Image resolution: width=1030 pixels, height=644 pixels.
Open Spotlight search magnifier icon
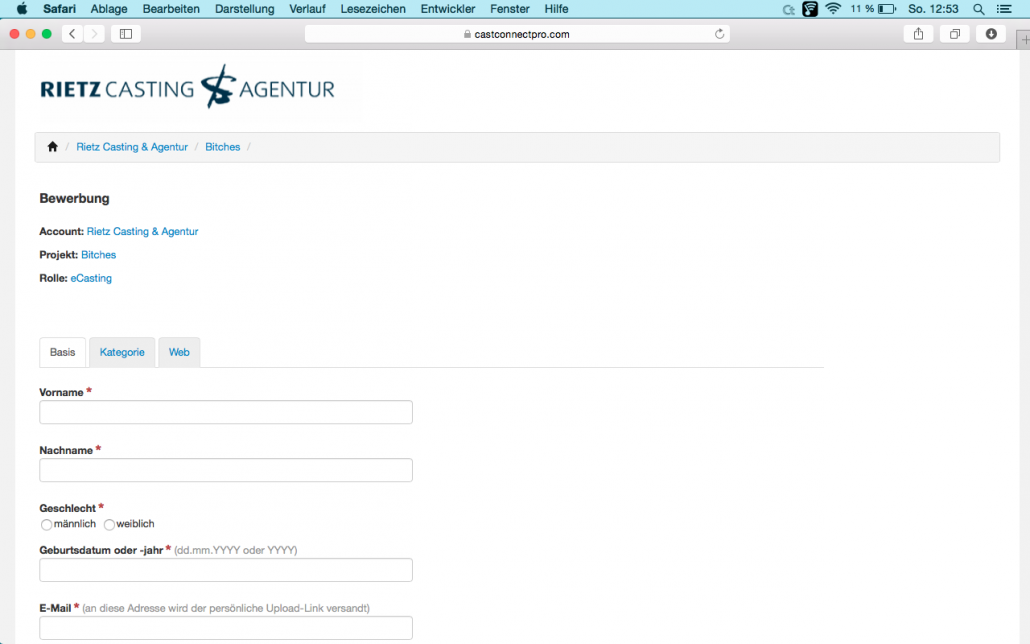(x=979, y=9)
